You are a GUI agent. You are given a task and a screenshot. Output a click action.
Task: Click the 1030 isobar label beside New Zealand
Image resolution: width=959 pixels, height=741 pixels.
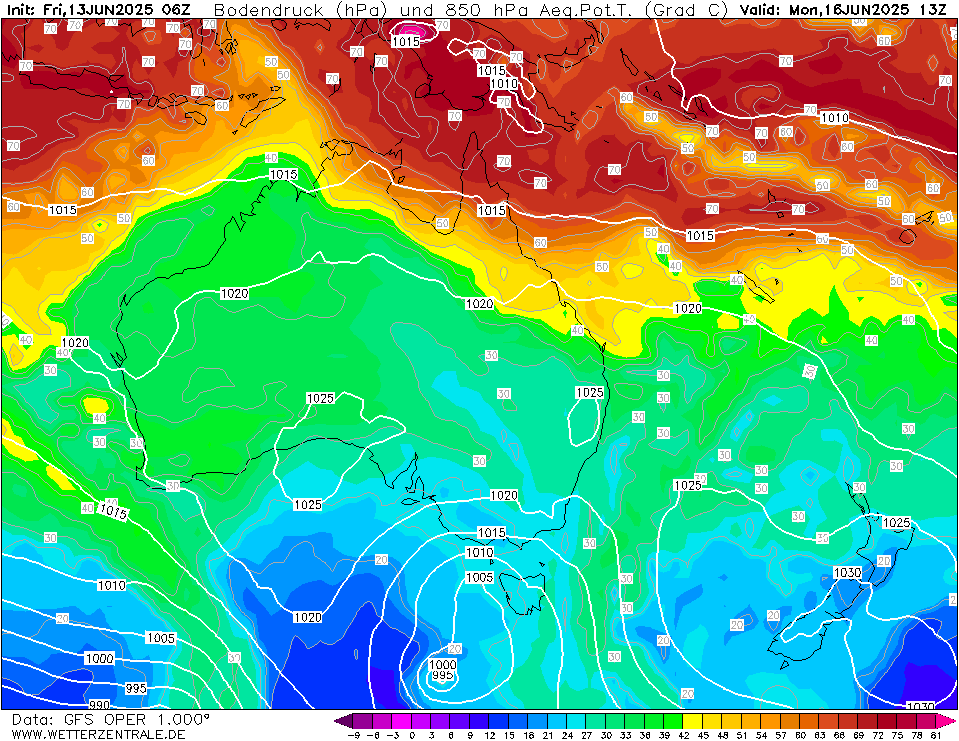(847, 572)
